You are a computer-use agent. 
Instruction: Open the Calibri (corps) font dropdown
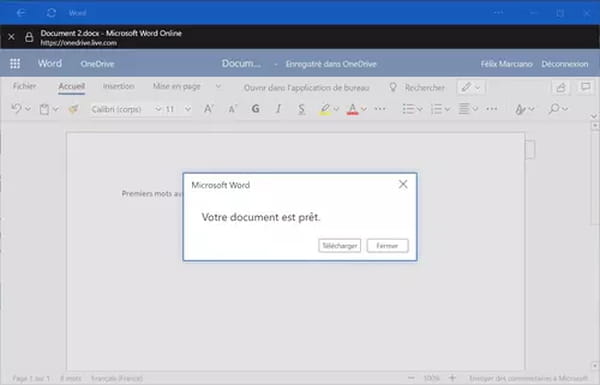(126, 109)
